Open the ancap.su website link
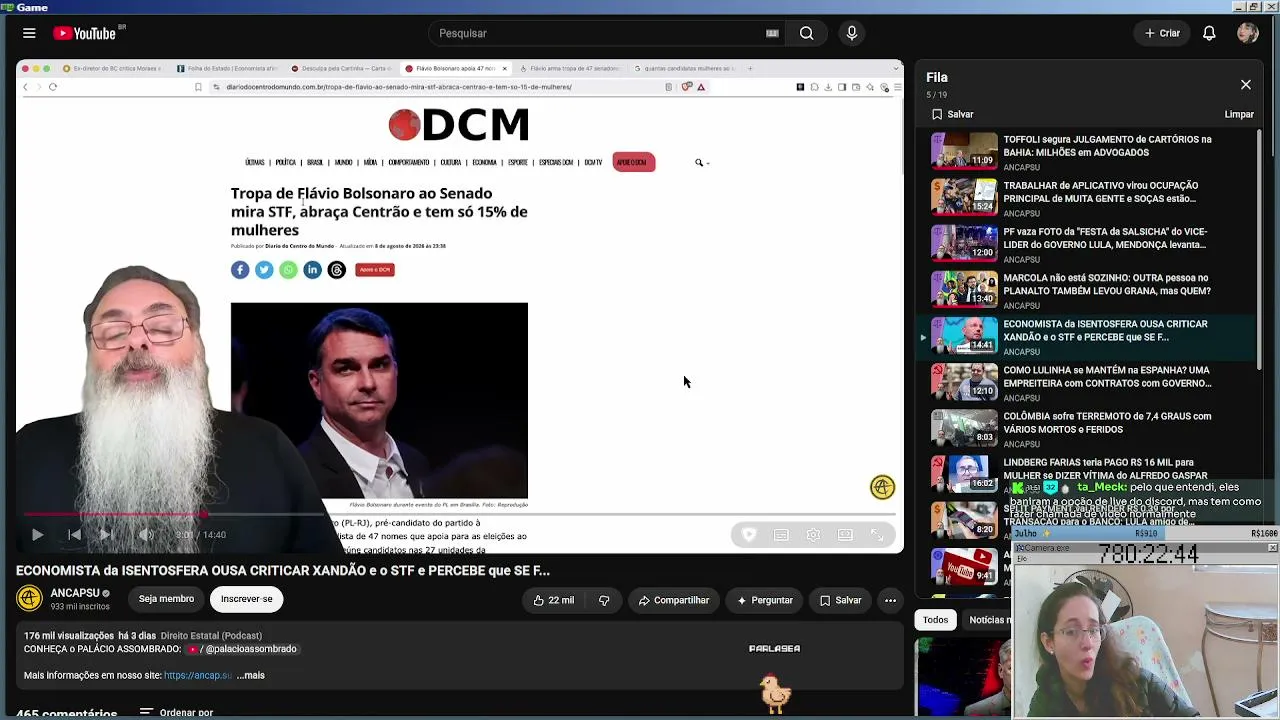 click(x=198, y=675)
